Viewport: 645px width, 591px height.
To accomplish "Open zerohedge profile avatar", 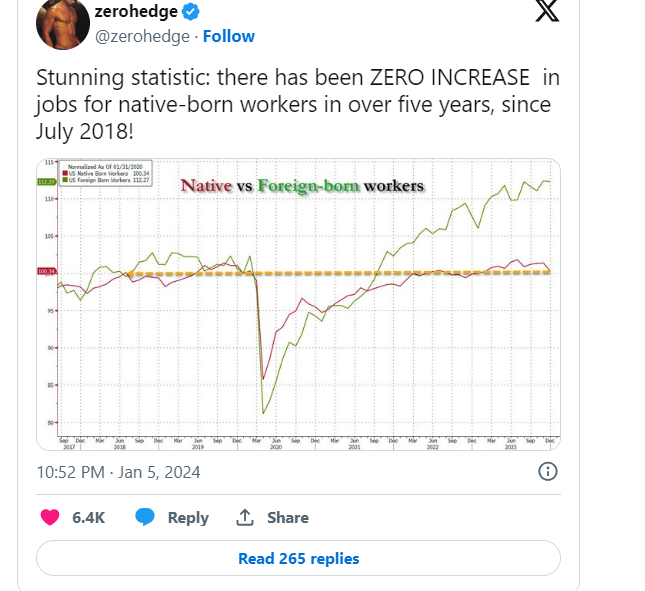I will 63,23.
